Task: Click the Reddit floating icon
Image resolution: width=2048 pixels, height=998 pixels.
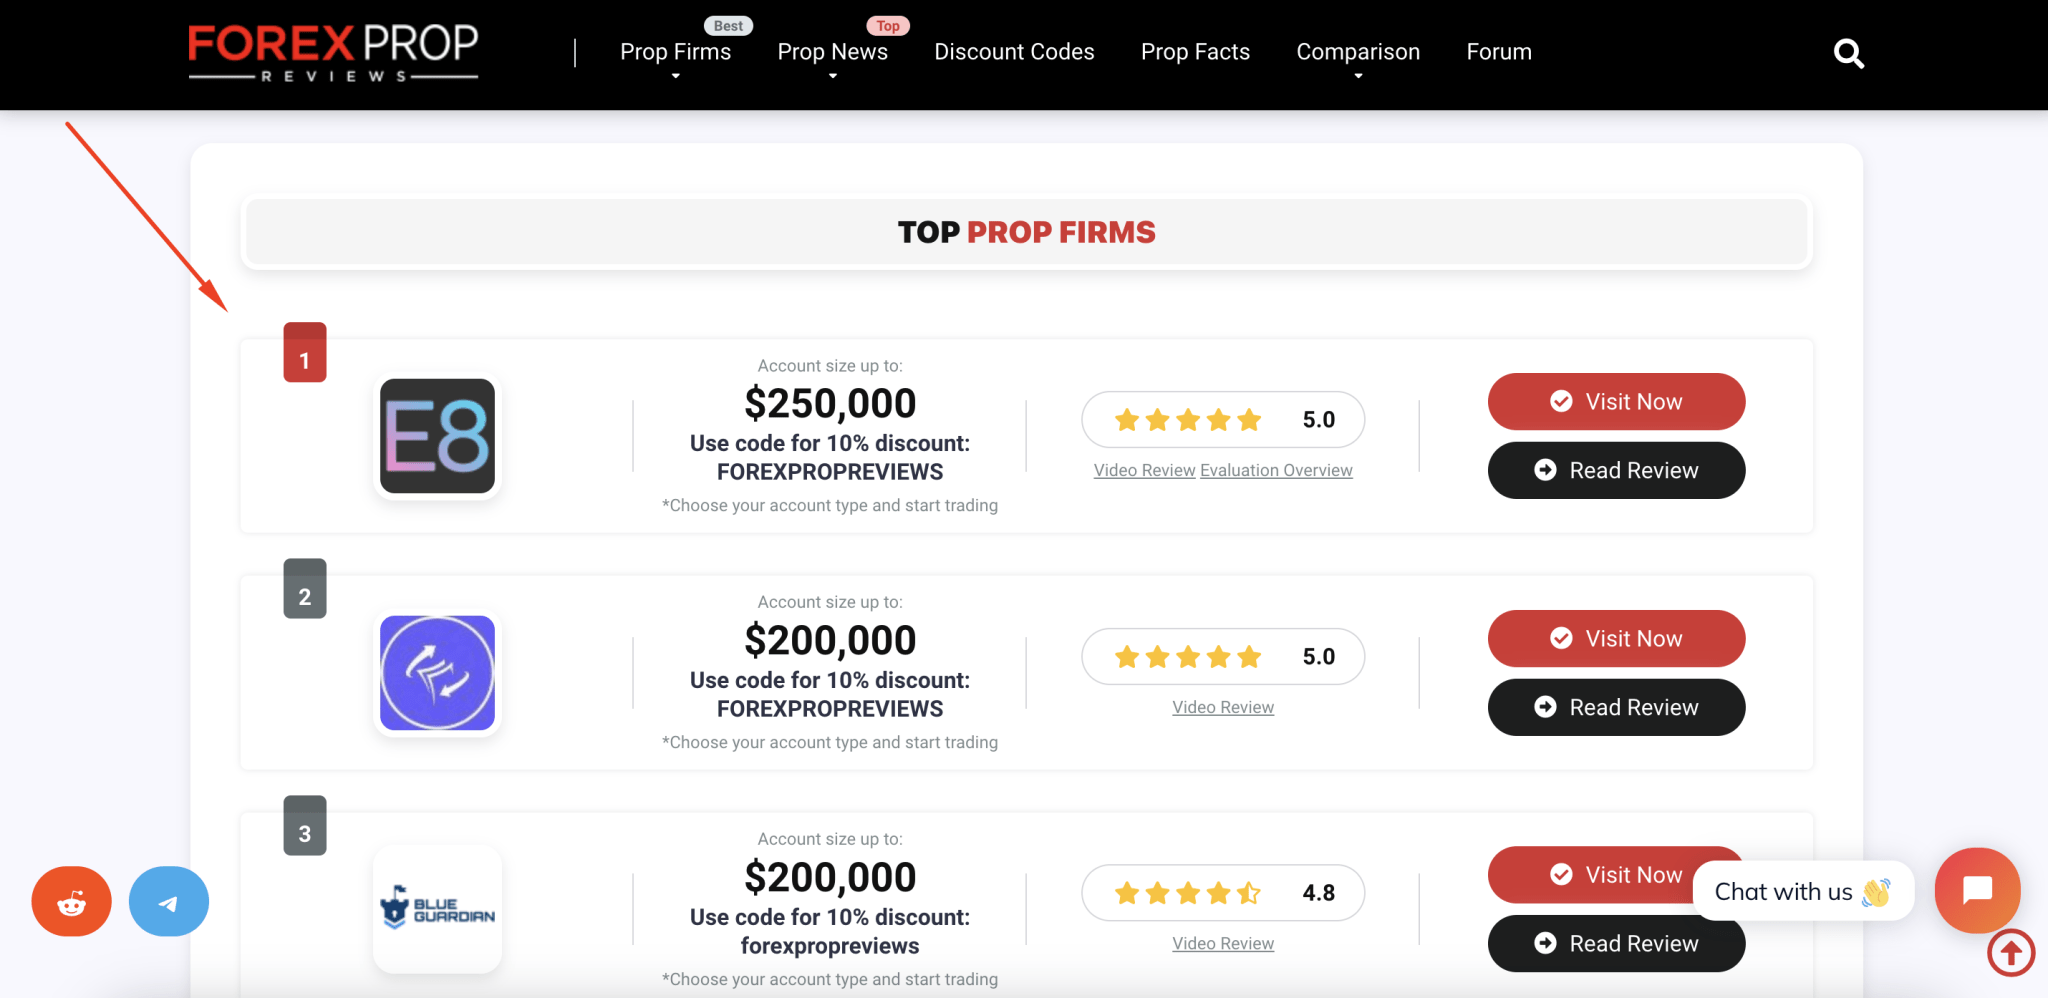Action: tap(71, 901)
